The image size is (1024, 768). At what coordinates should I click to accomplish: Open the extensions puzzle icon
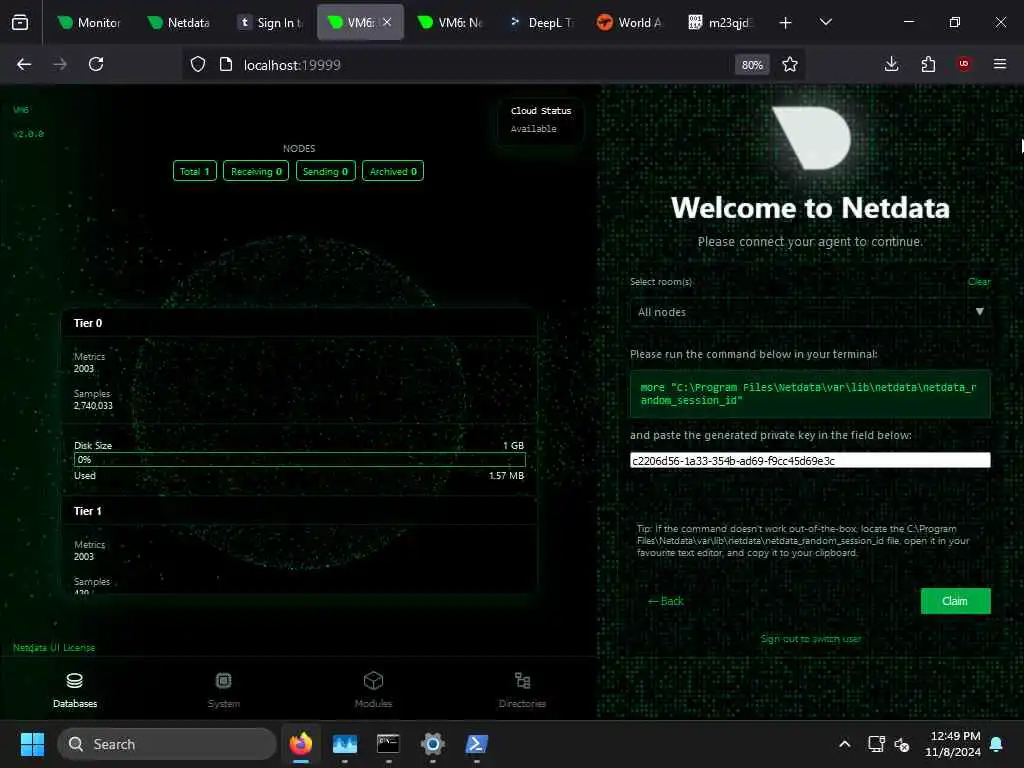click(x=928, y=64)
